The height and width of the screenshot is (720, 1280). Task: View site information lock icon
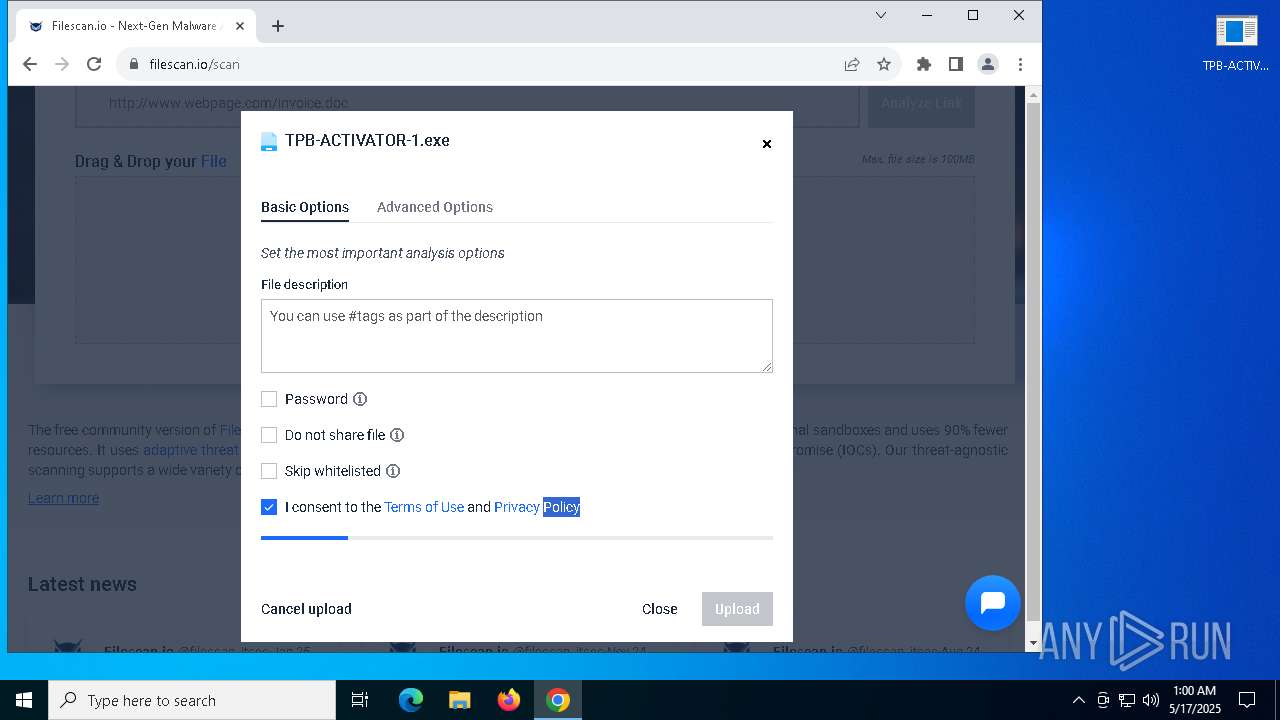click(x=134, y=64)
